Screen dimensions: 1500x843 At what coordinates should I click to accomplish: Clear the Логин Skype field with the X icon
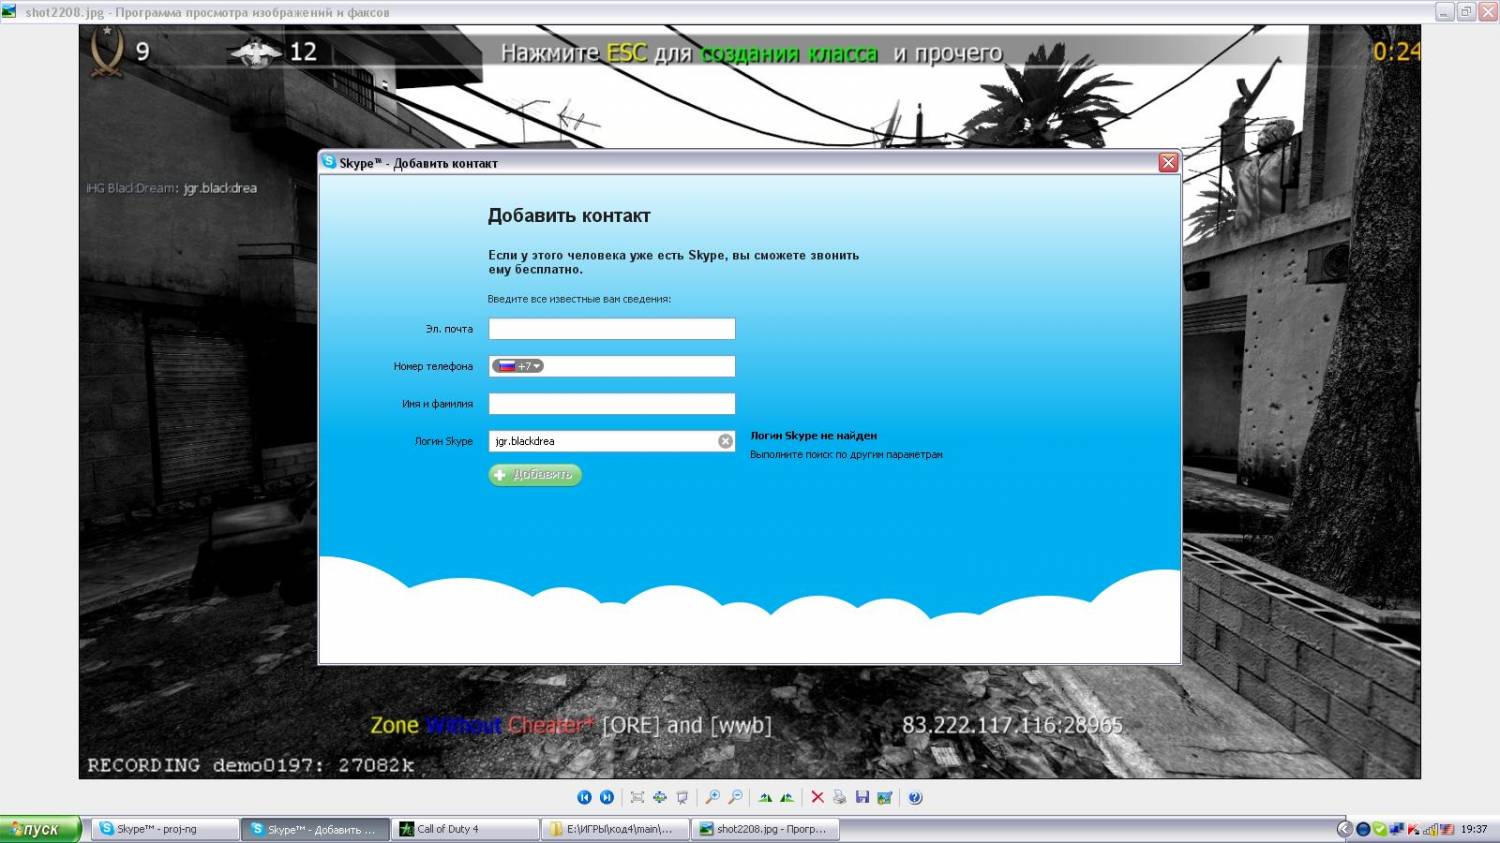tap(725, 441)
